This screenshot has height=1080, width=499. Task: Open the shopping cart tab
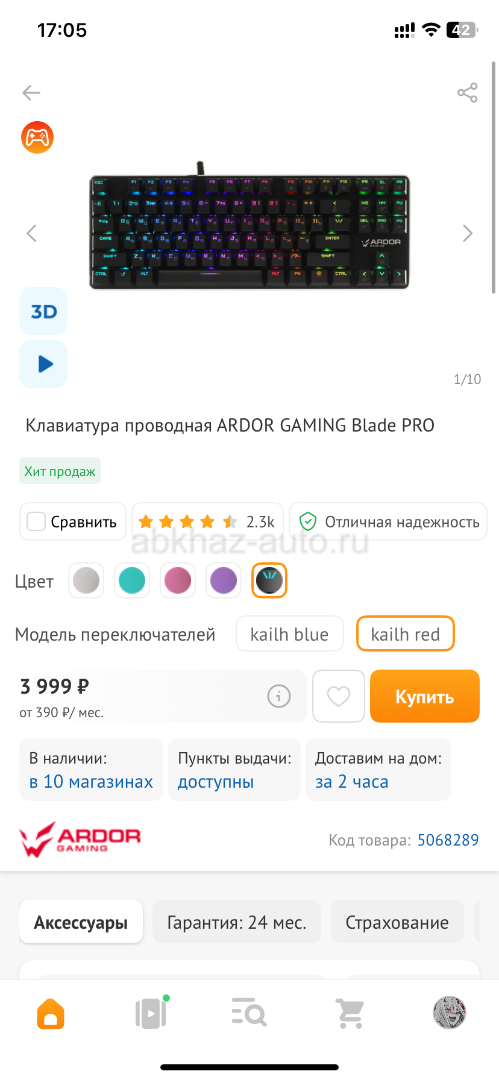pos(349,1012)
